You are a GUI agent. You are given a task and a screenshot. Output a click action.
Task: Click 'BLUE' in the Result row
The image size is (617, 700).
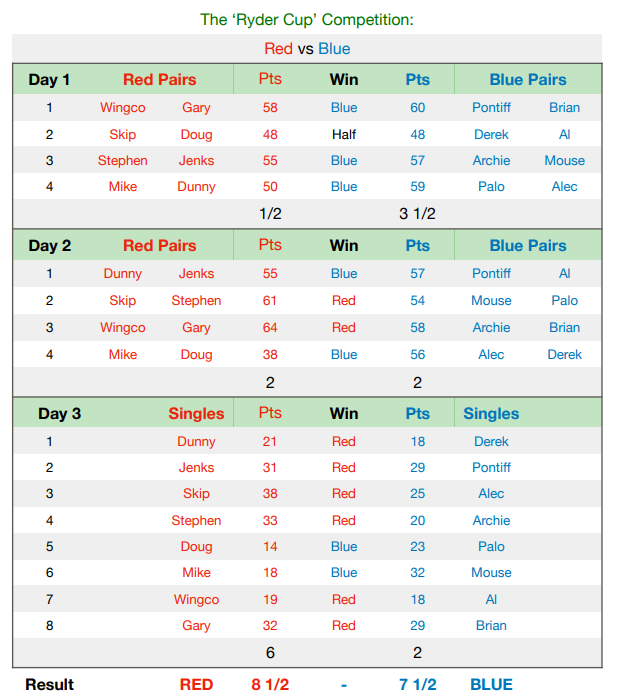[x=491, y=684]
